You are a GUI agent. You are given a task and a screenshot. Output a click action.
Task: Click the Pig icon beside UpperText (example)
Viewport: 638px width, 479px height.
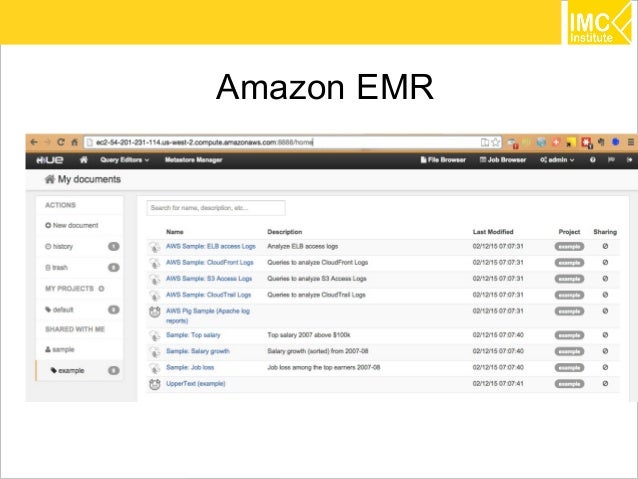point(155,384)
